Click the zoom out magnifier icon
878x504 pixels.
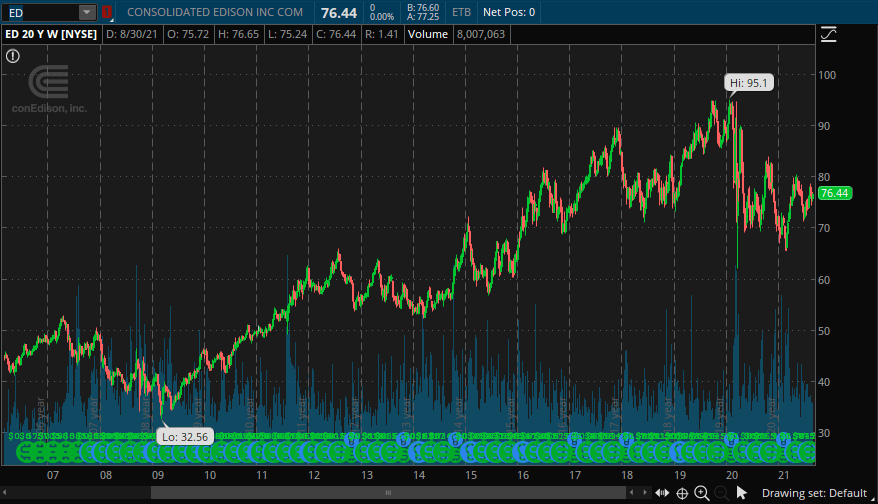click(721, 493)
